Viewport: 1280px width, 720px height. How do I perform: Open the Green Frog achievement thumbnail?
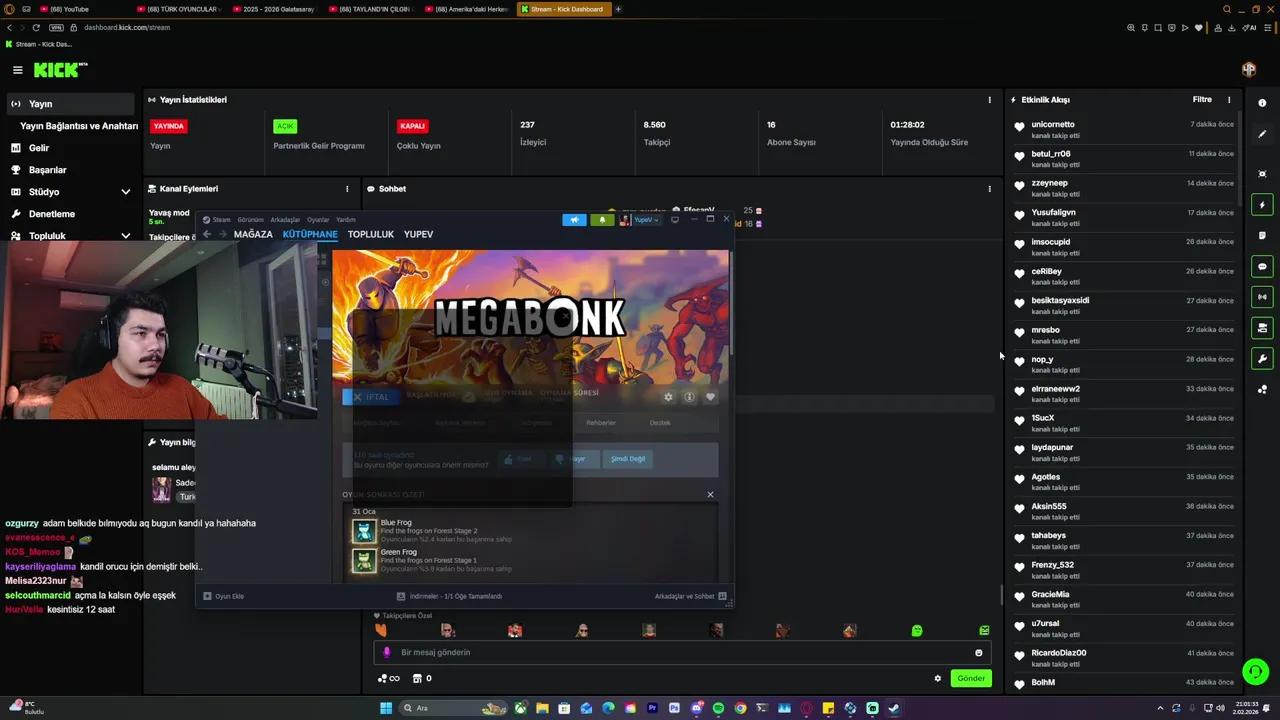(x=364, y=561)
